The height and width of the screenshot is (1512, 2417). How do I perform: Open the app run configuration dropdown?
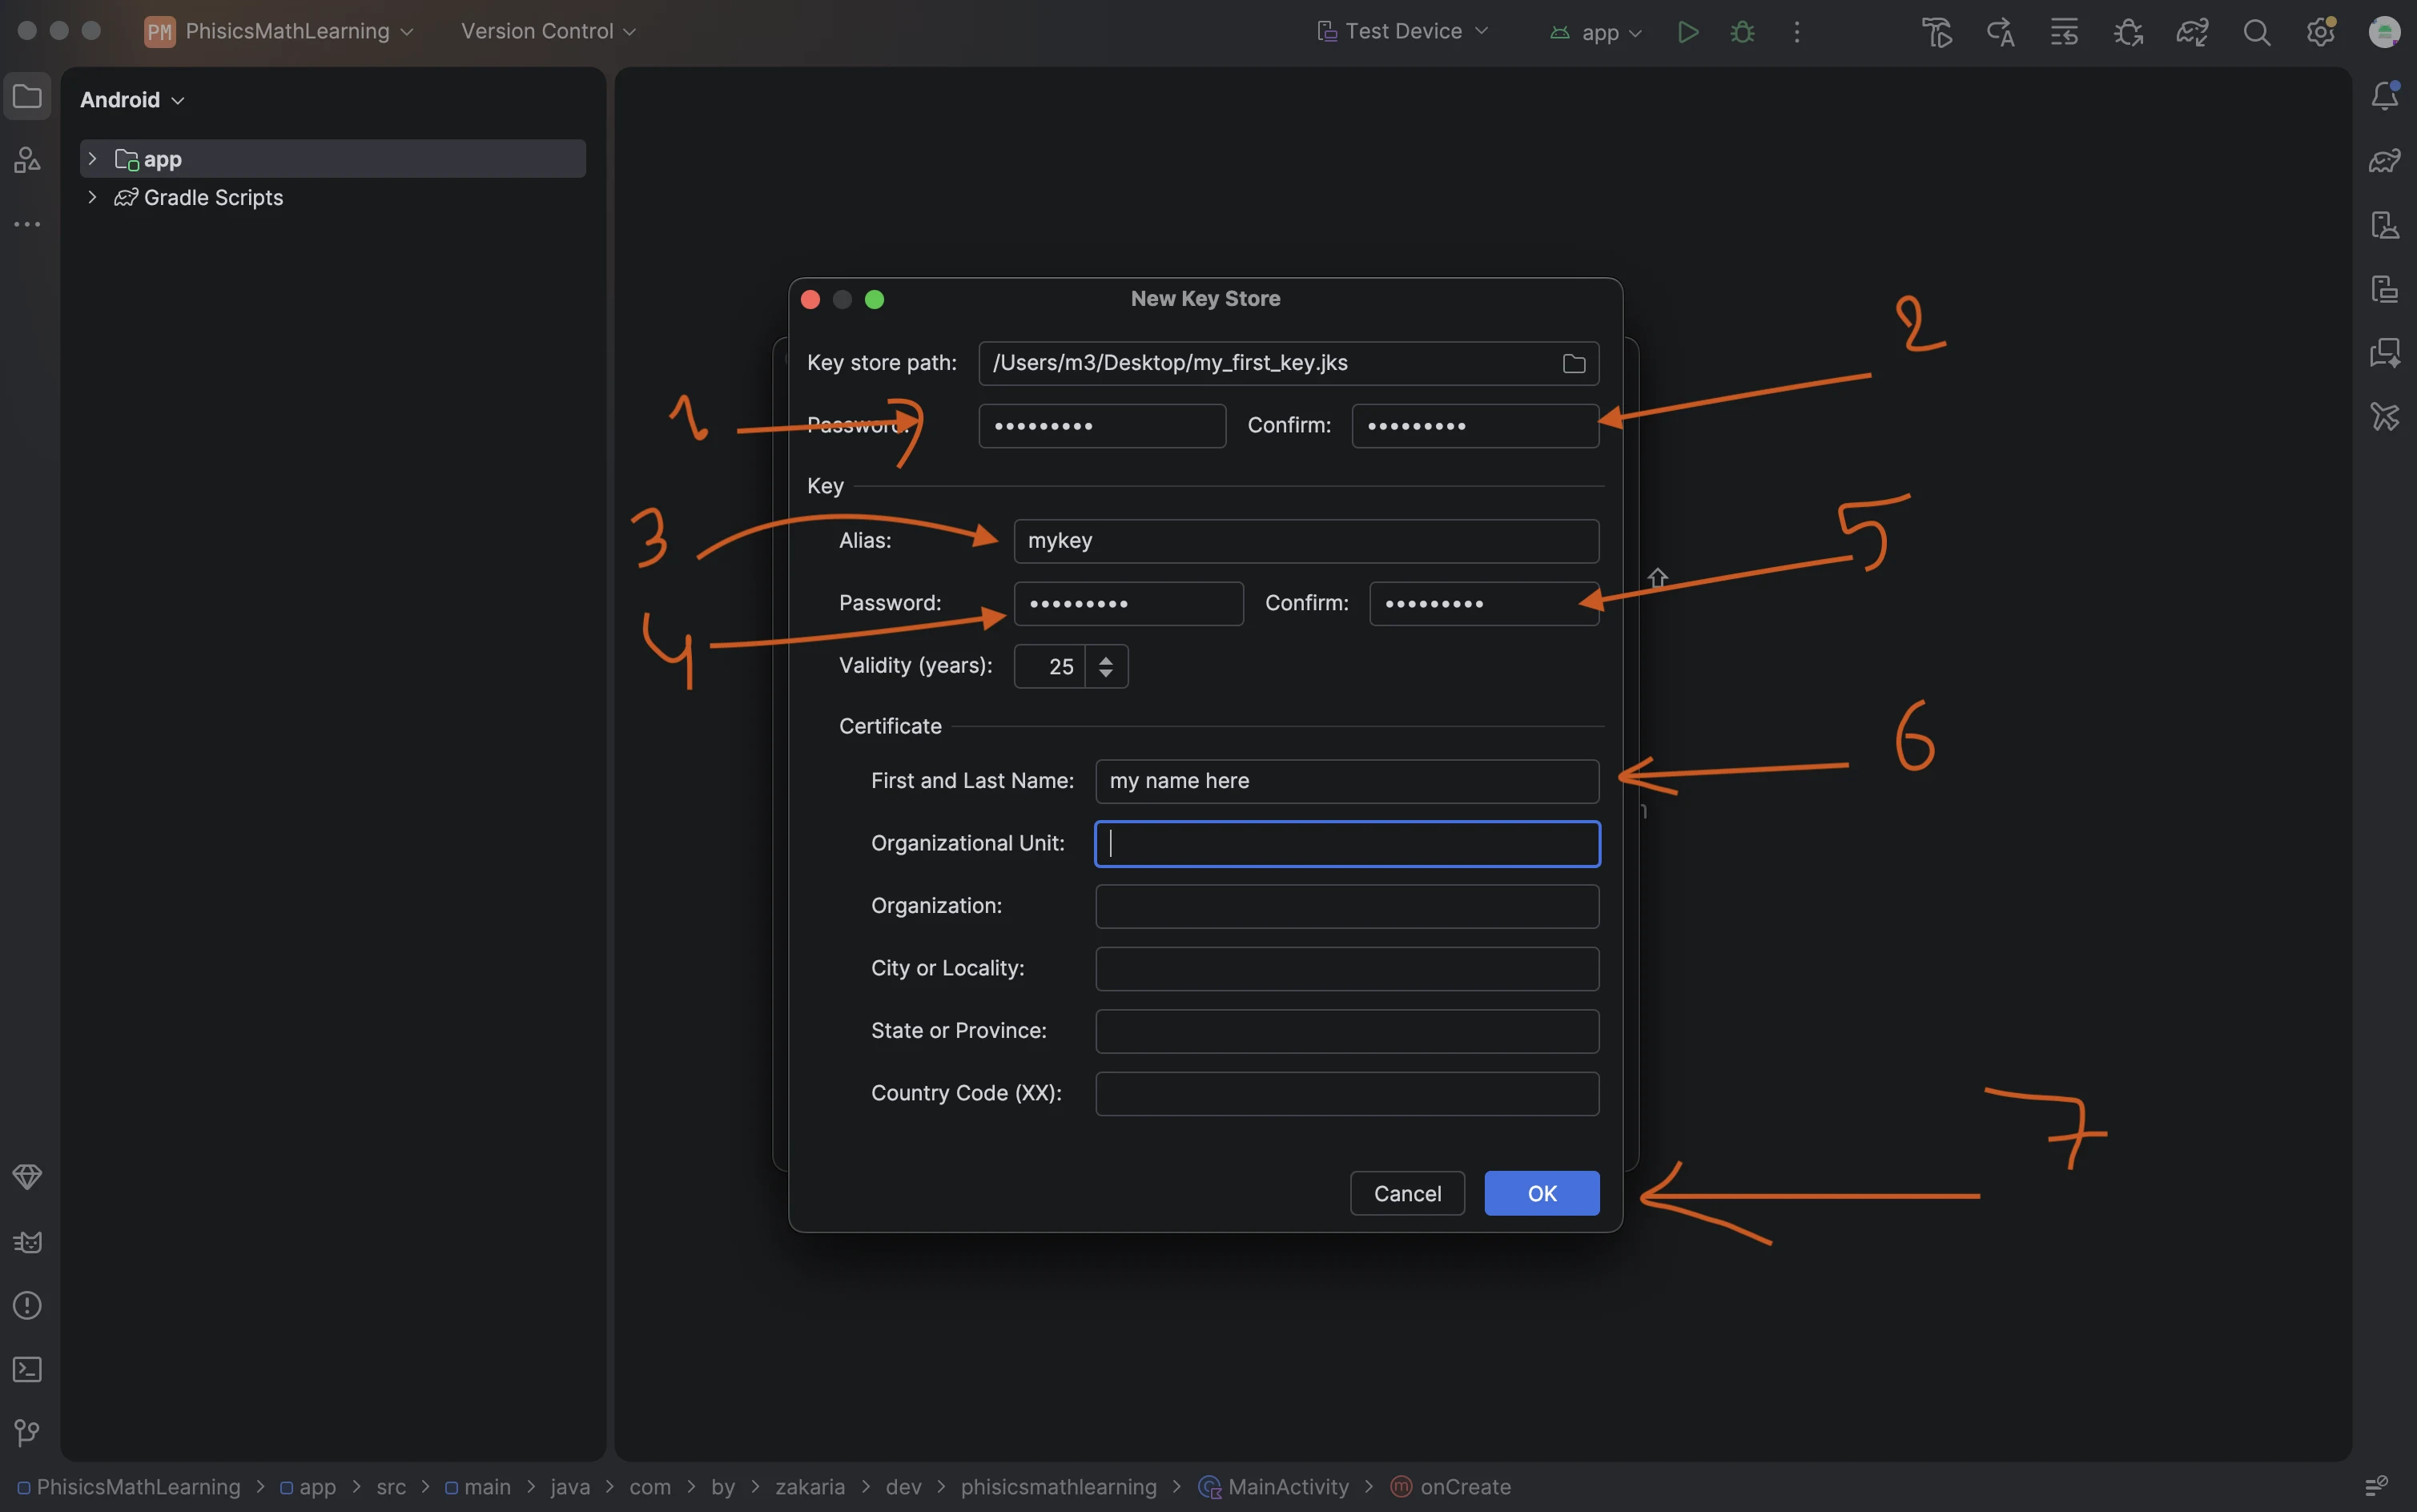pyautogui.click(x=1596, y=32)
